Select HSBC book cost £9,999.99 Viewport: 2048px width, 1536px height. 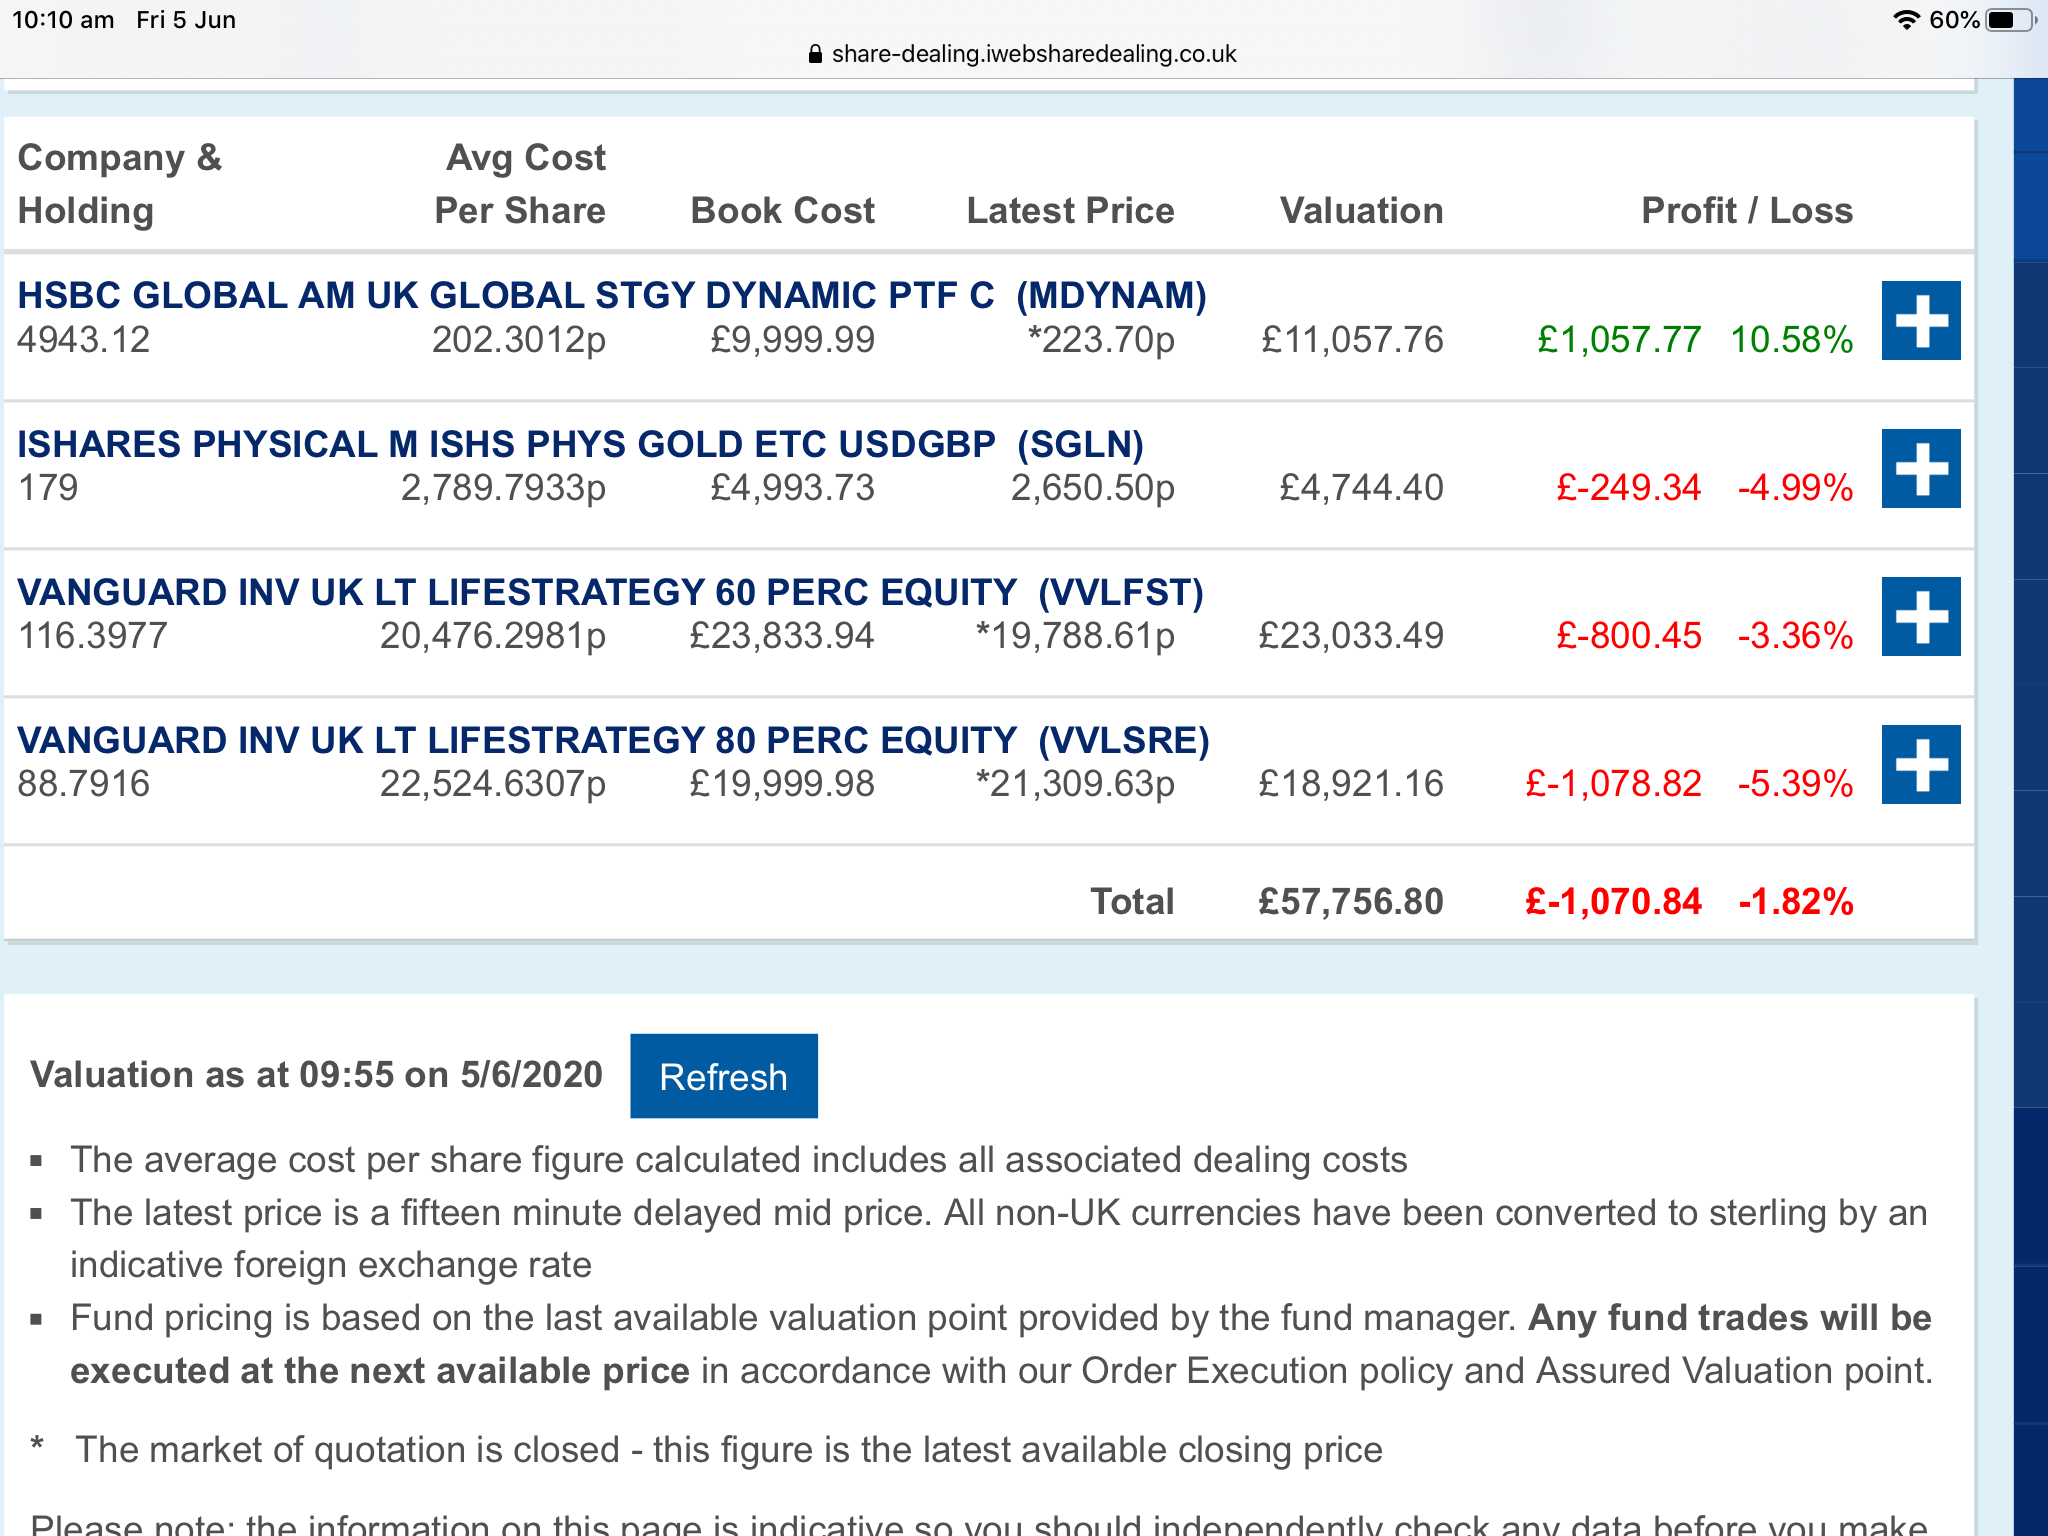pyautogui.click(x=793, y=340)
